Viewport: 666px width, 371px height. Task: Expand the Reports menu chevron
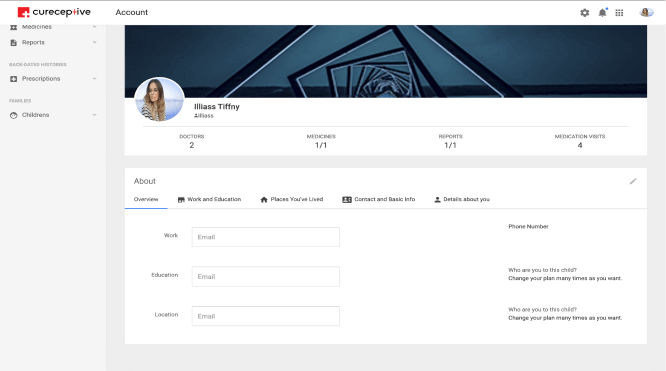tap(94, 42)
